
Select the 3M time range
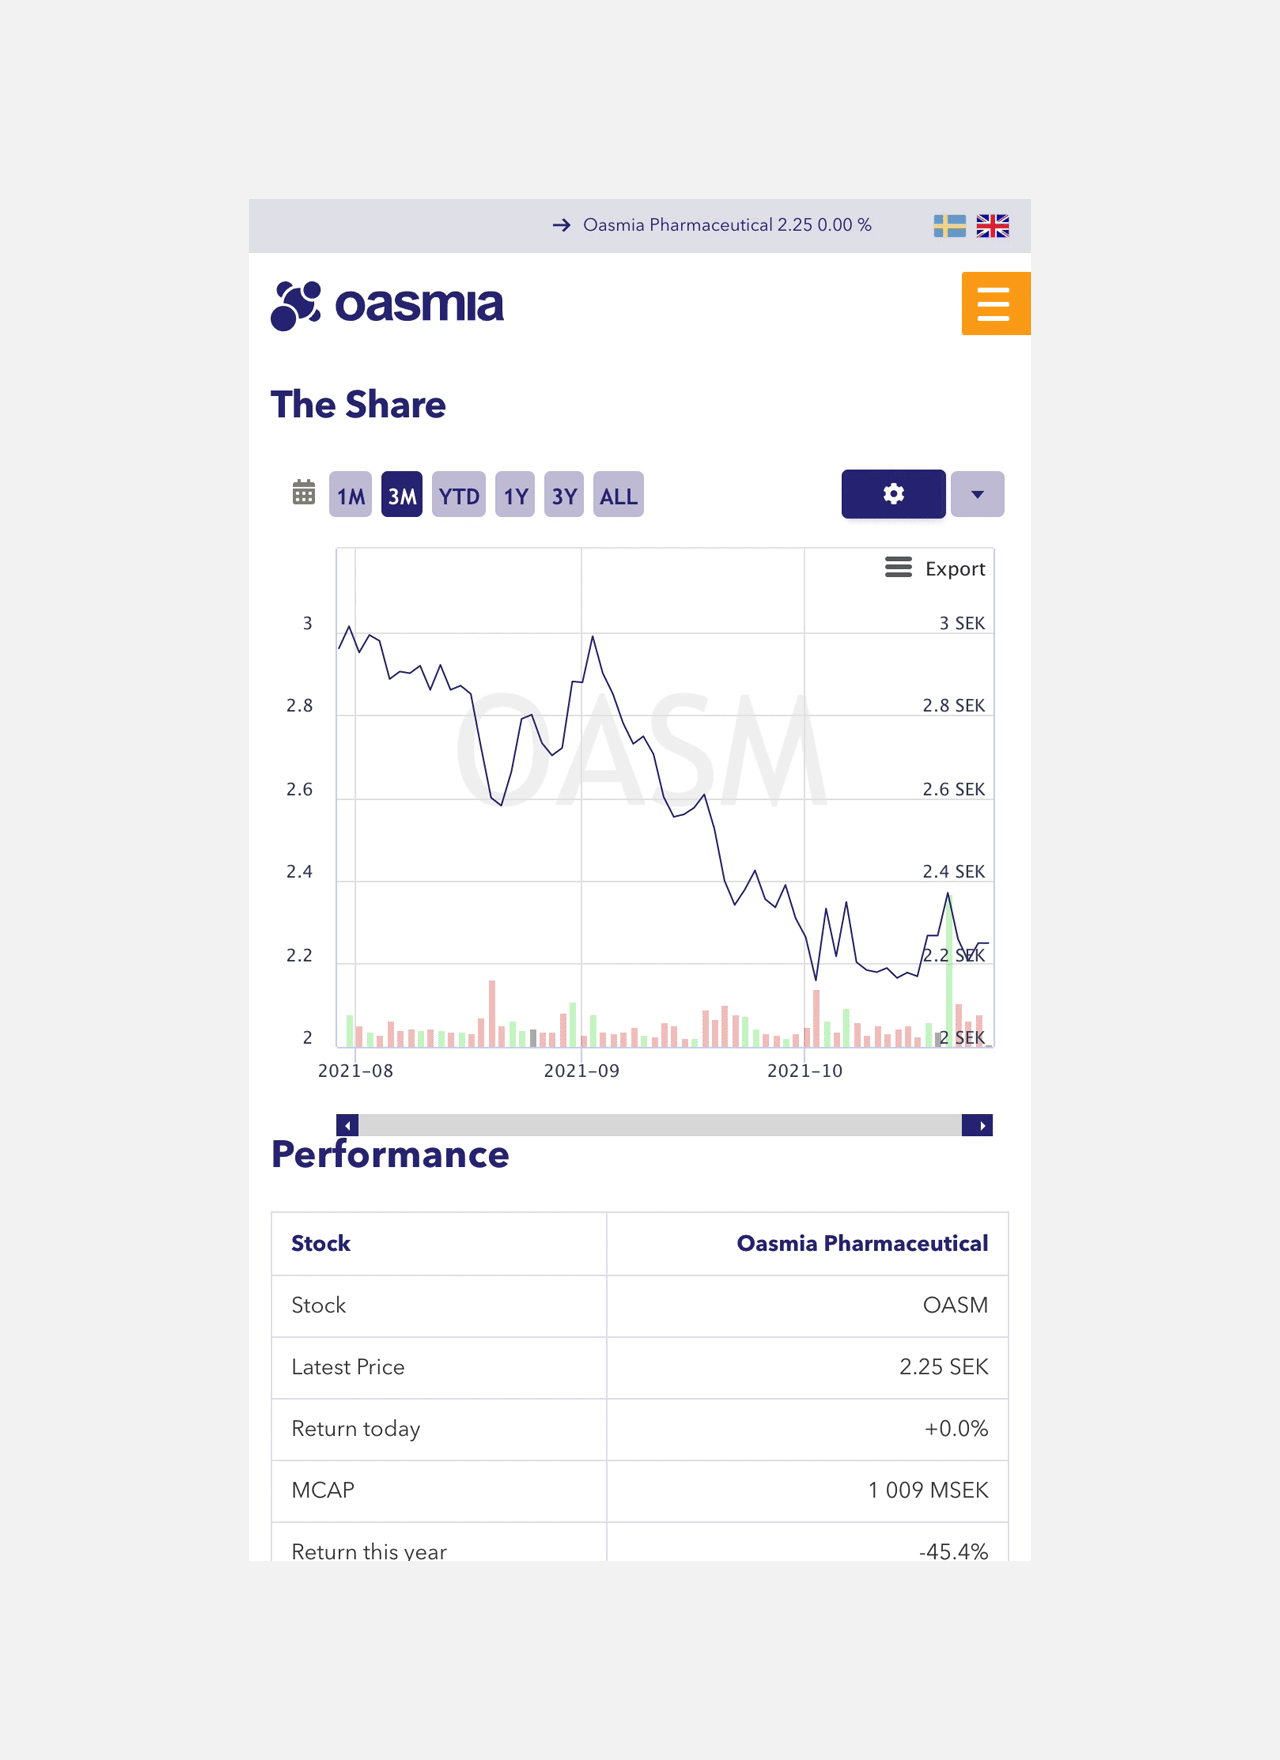pyautogui.click(x=402, y=495)
